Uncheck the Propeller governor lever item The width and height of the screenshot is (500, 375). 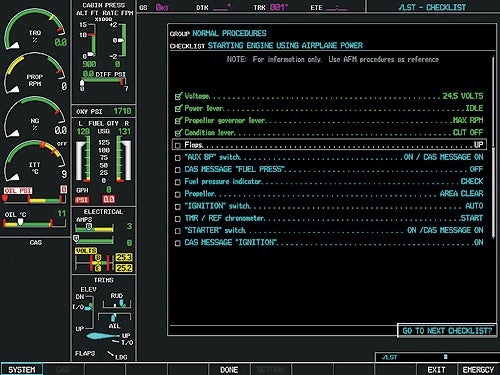pyautogui.click(x=178, y=121)
